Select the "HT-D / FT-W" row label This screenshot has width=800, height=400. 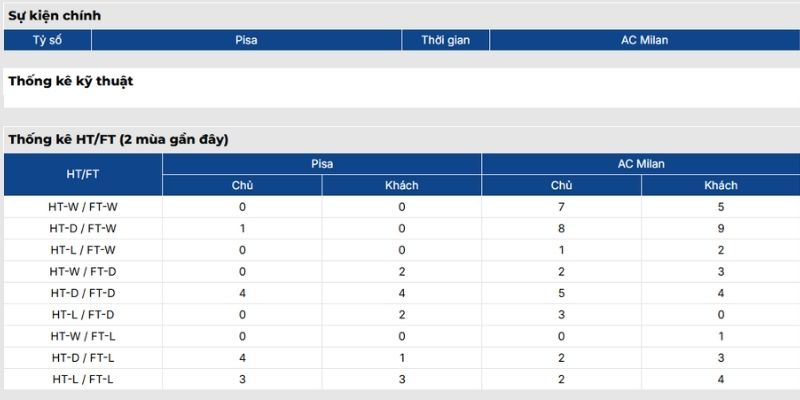click(83, 228)
